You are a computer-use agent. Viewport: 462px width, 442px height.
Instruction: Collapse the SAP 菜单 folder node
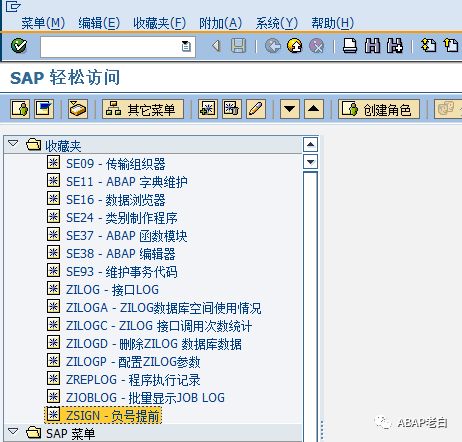click(13, 431)
